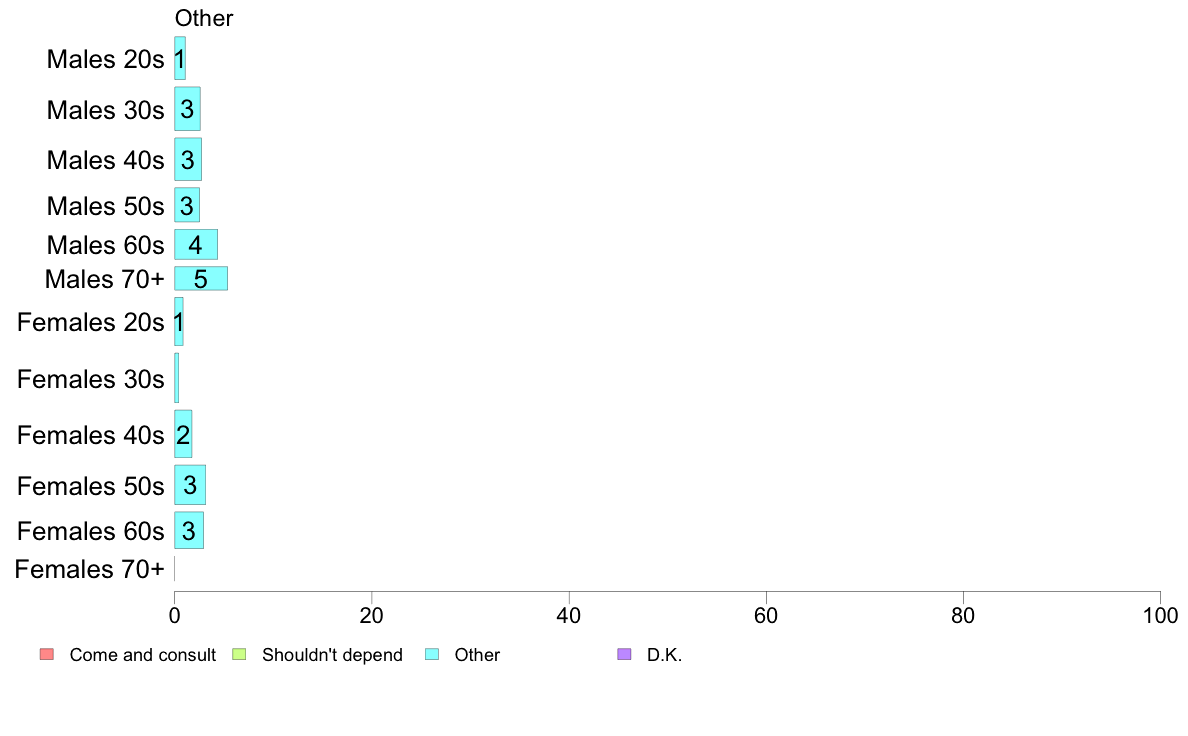Select the Females 20s bar
The width and height of the screenshot is (1188, 736).
tap(179, 321)
